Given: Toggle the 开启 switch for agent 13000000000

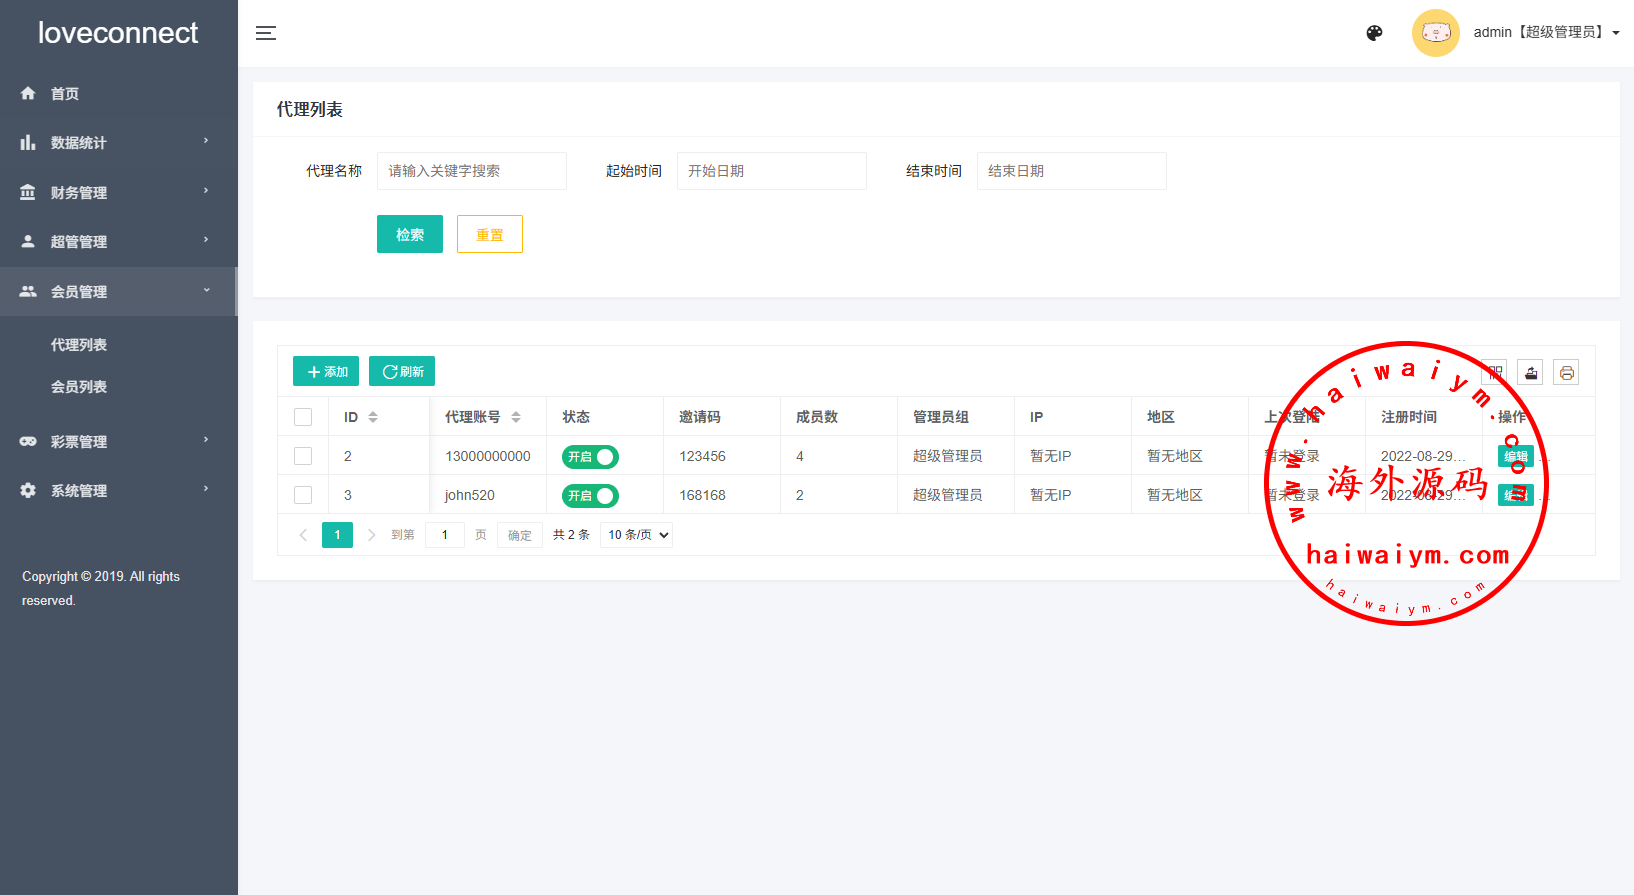Looking at the screenshot, I should [x=590, y=457].
